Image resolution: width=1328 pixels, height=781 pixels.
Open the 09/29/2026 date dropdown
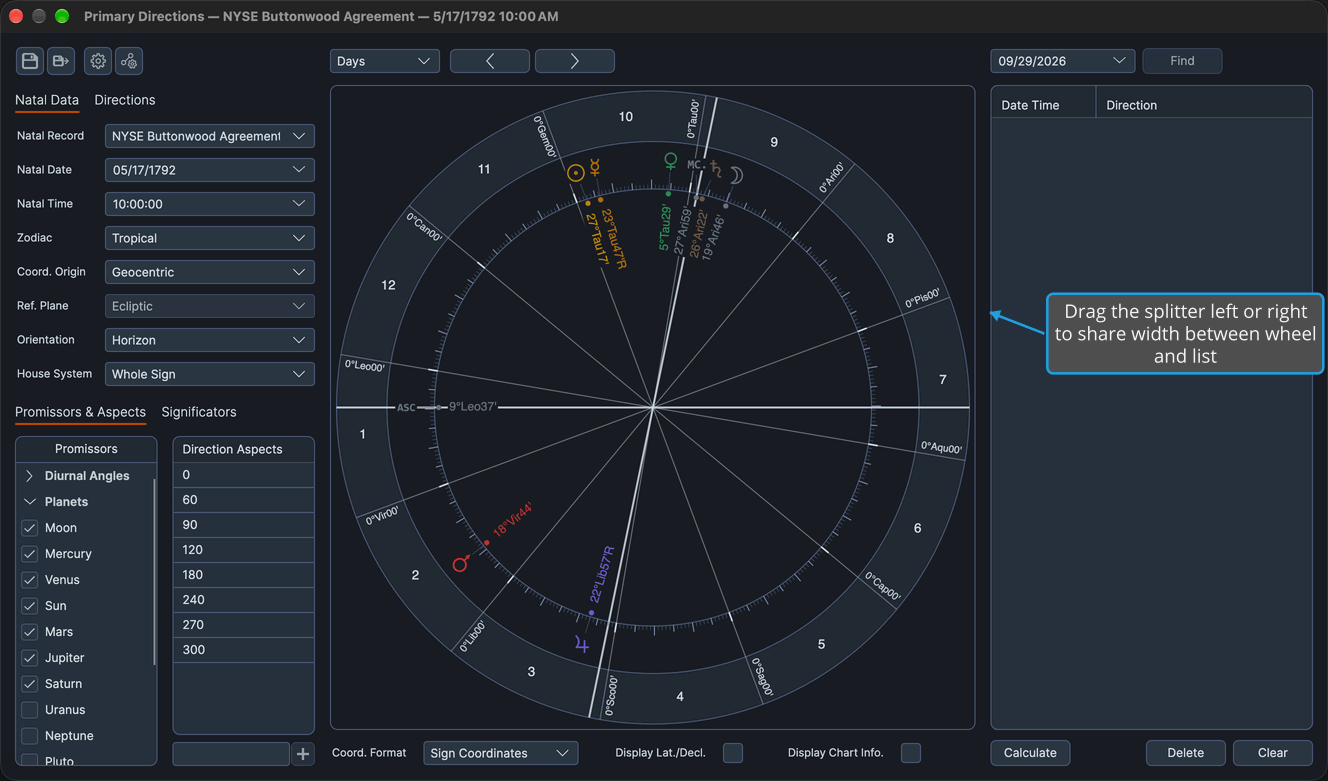1063,61
